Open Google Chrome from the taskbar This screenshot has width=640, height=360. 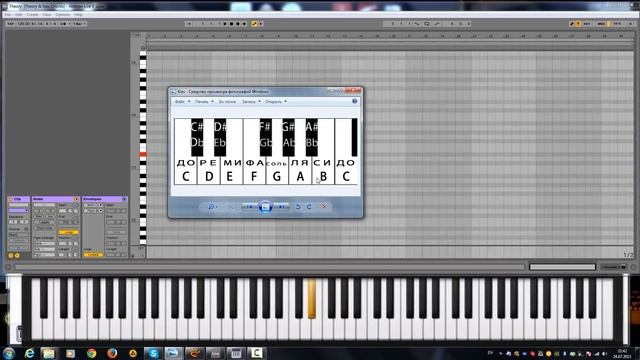pyautogui.click(x=91, y=353)
